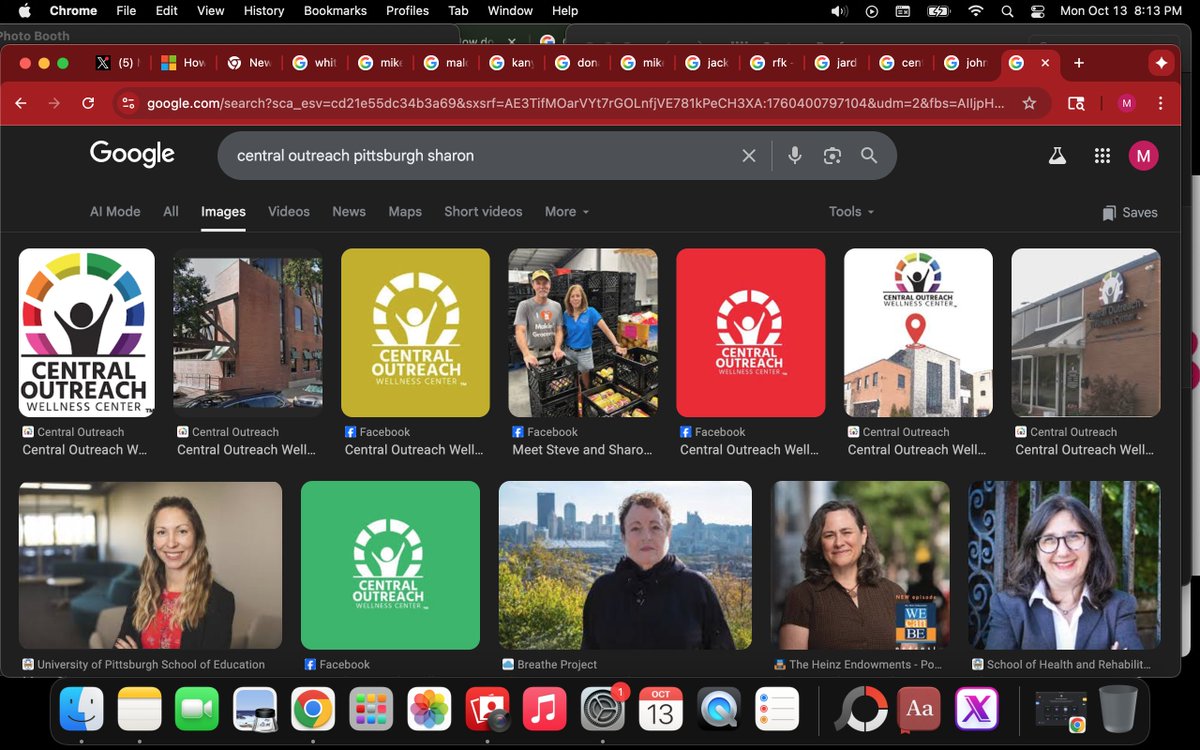Bookmark this page with the star icon
1200x750 pixels.
[x=1029, y=103]
